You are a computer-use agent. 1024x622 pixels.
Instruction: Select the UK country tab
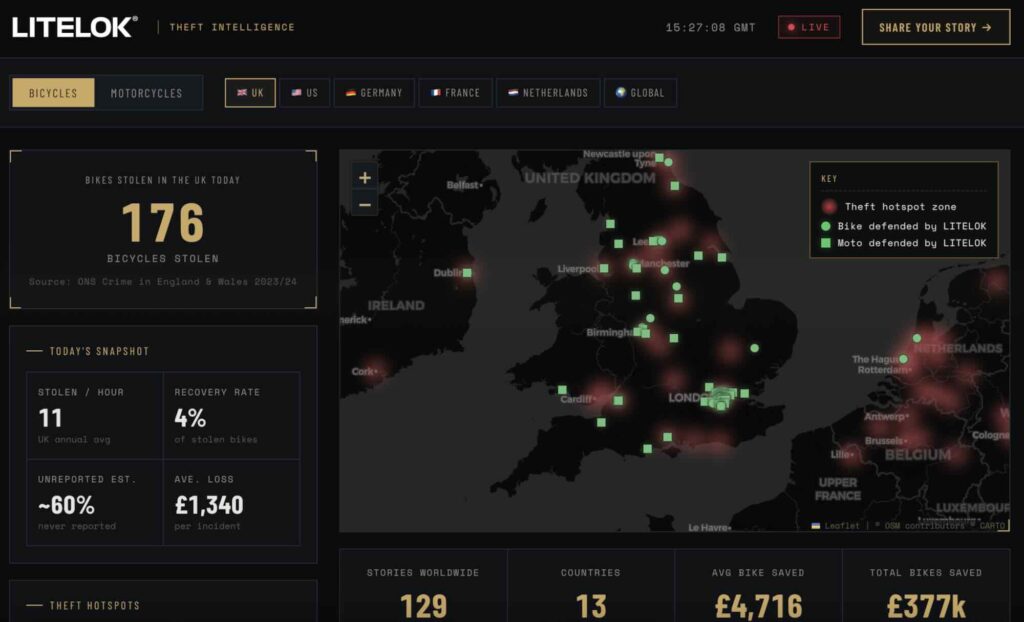pos(250,93)
